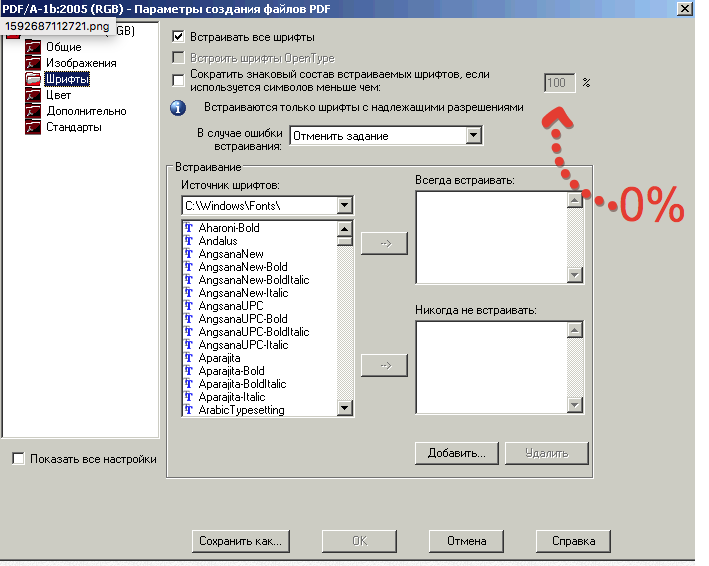This screenshot has height=566, width=709.
Task: Select AngsanaUPC-Italic font entry
Action: click(243, 345)
